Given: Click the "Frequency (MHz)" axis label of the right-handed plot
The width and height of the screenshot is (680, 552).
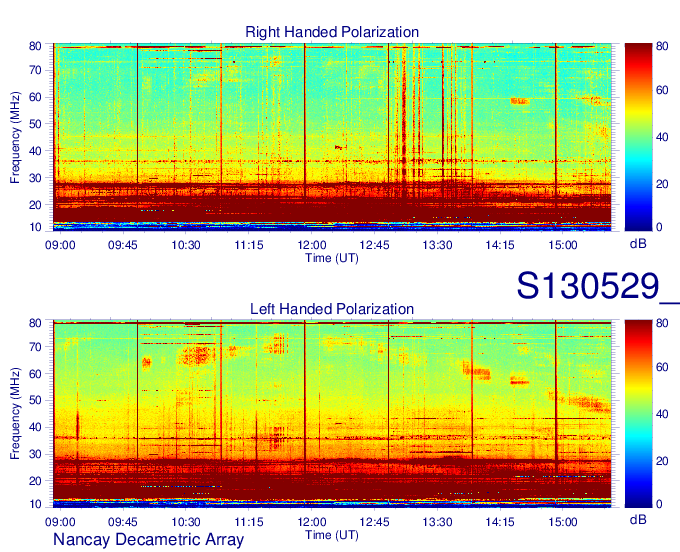Looking at the screenshot, I should click(15, 137).
